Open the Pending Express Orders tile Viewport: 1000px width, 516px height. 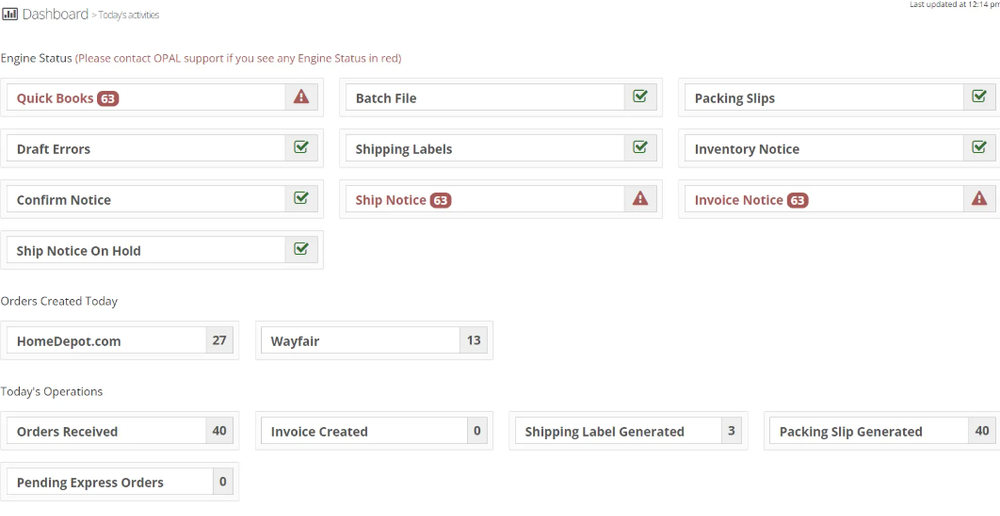pyautogui.click(x=120, y=482)
